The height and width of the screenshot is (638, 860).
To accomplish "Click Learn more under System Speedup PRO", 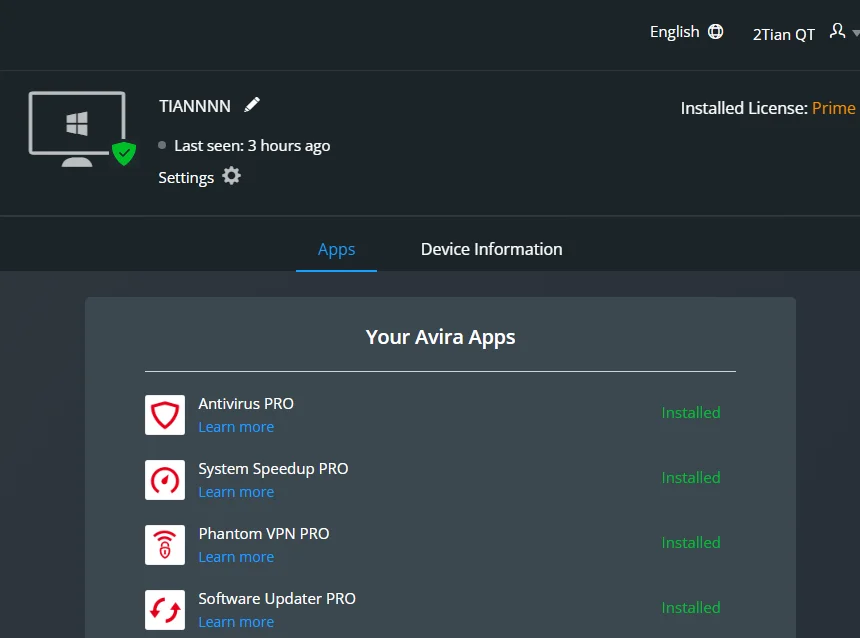I will coord(236,492).
